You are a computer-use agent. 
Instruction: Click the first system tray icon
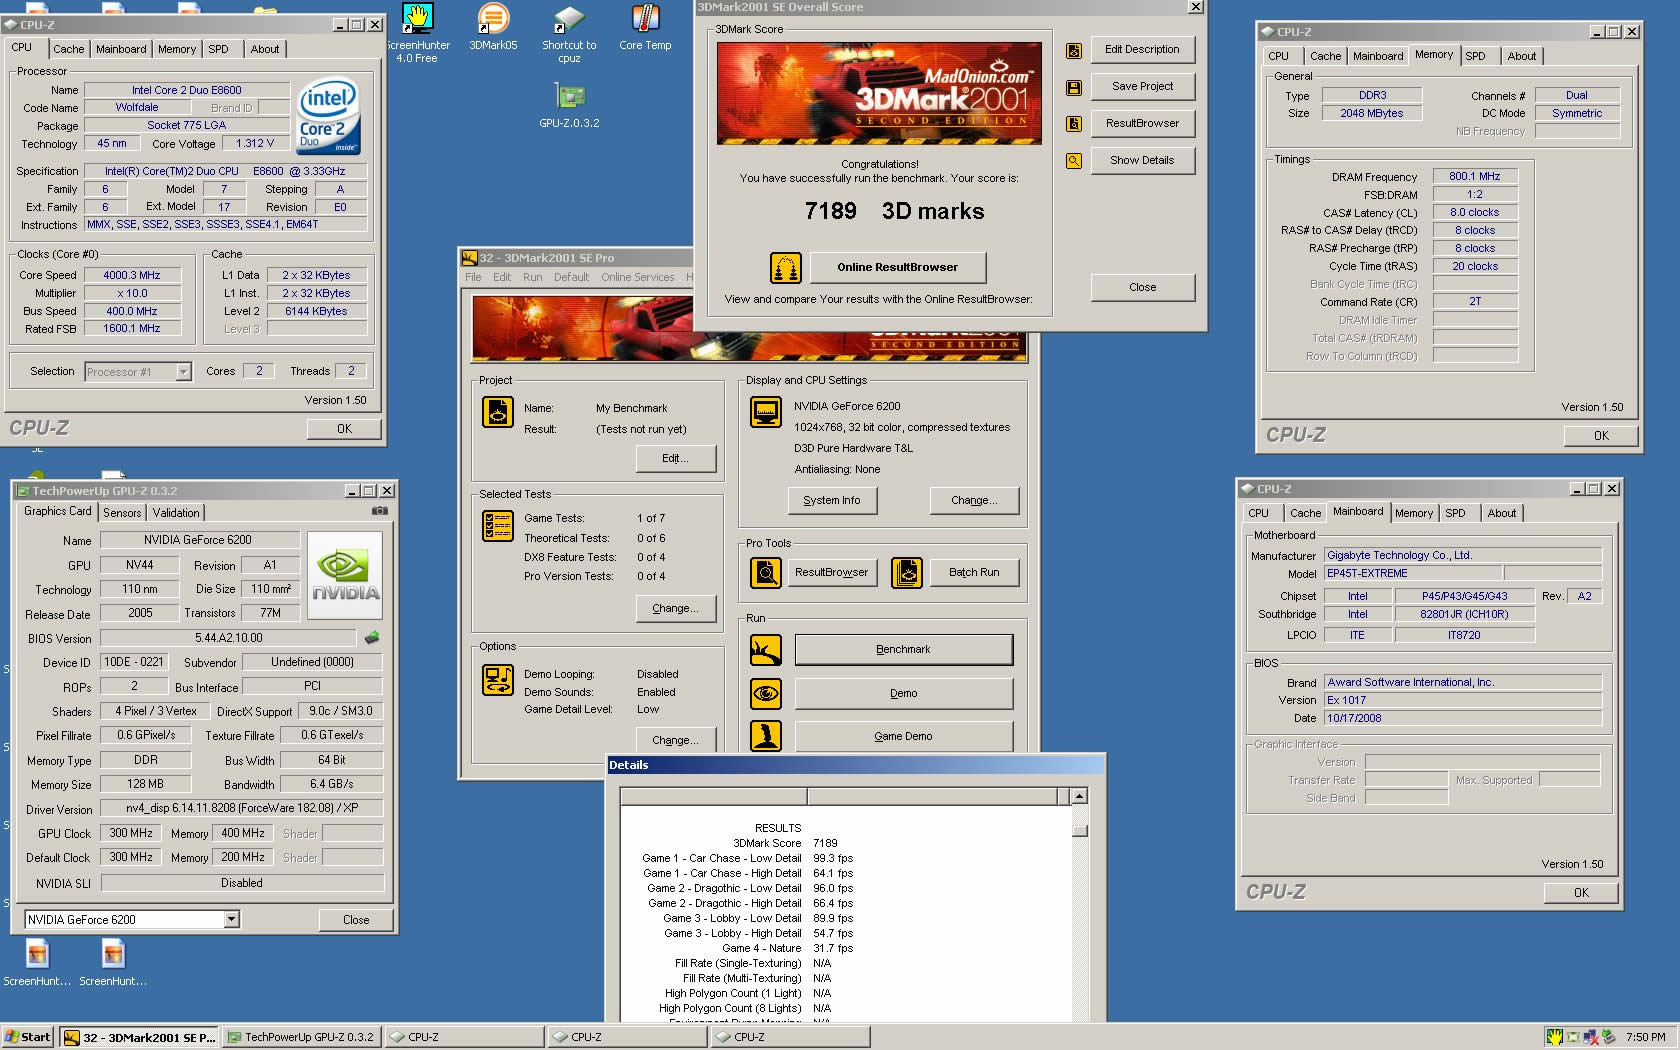click(1554, 1038)
